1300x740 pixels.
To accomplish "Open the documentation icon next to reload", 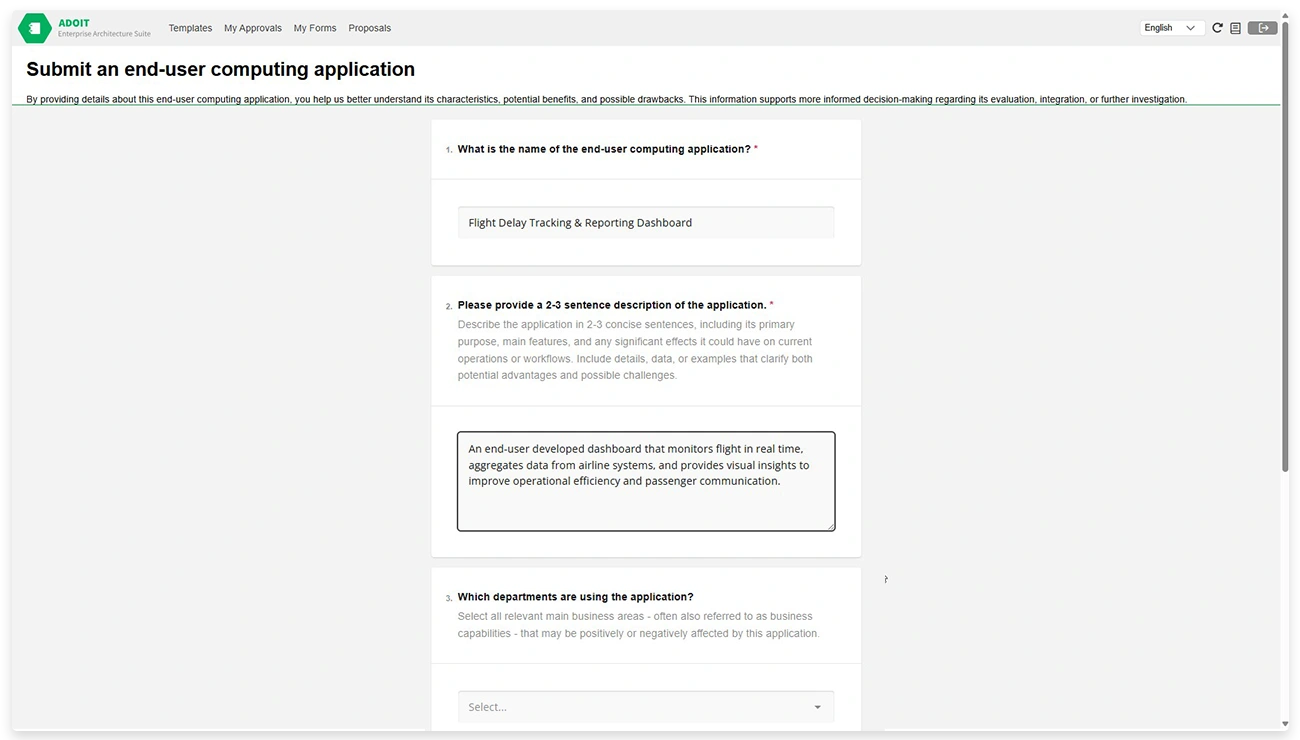I will [x=1237, y=28].
